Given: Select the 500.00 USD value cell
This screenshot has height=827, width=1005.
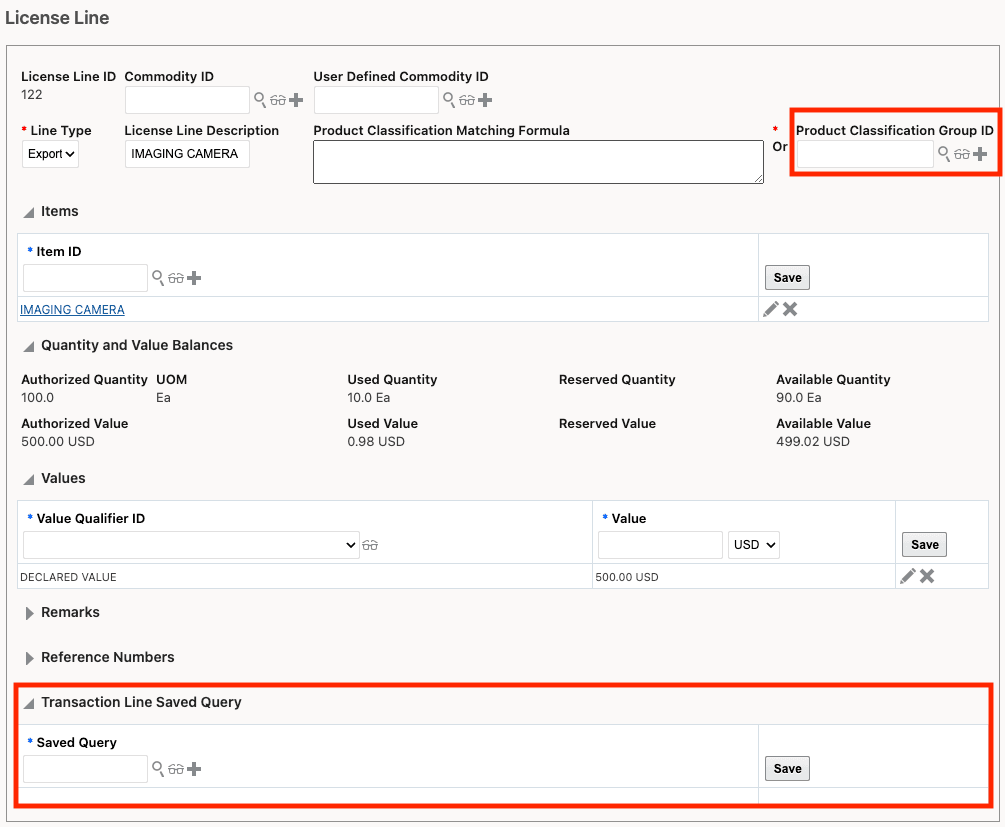Looking at the screenshot, I should (x=627, y=577).
